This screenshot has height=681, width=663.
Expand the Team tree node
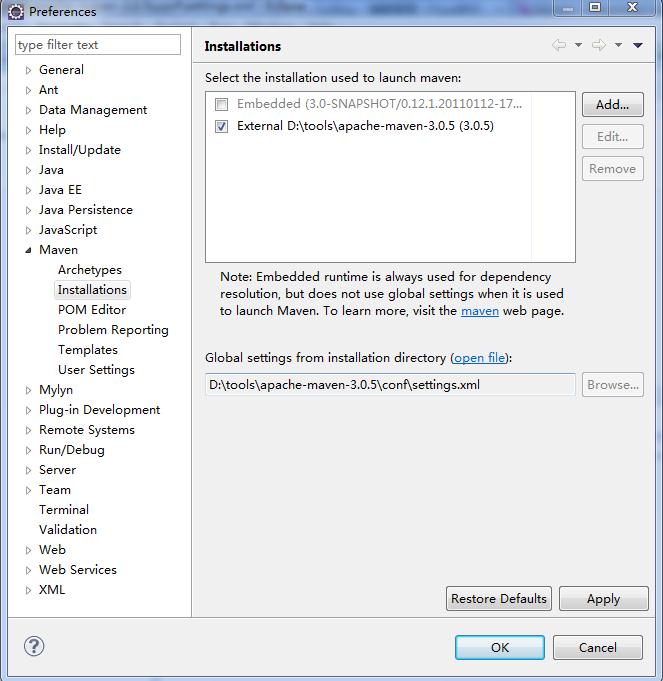pos(28,490)
